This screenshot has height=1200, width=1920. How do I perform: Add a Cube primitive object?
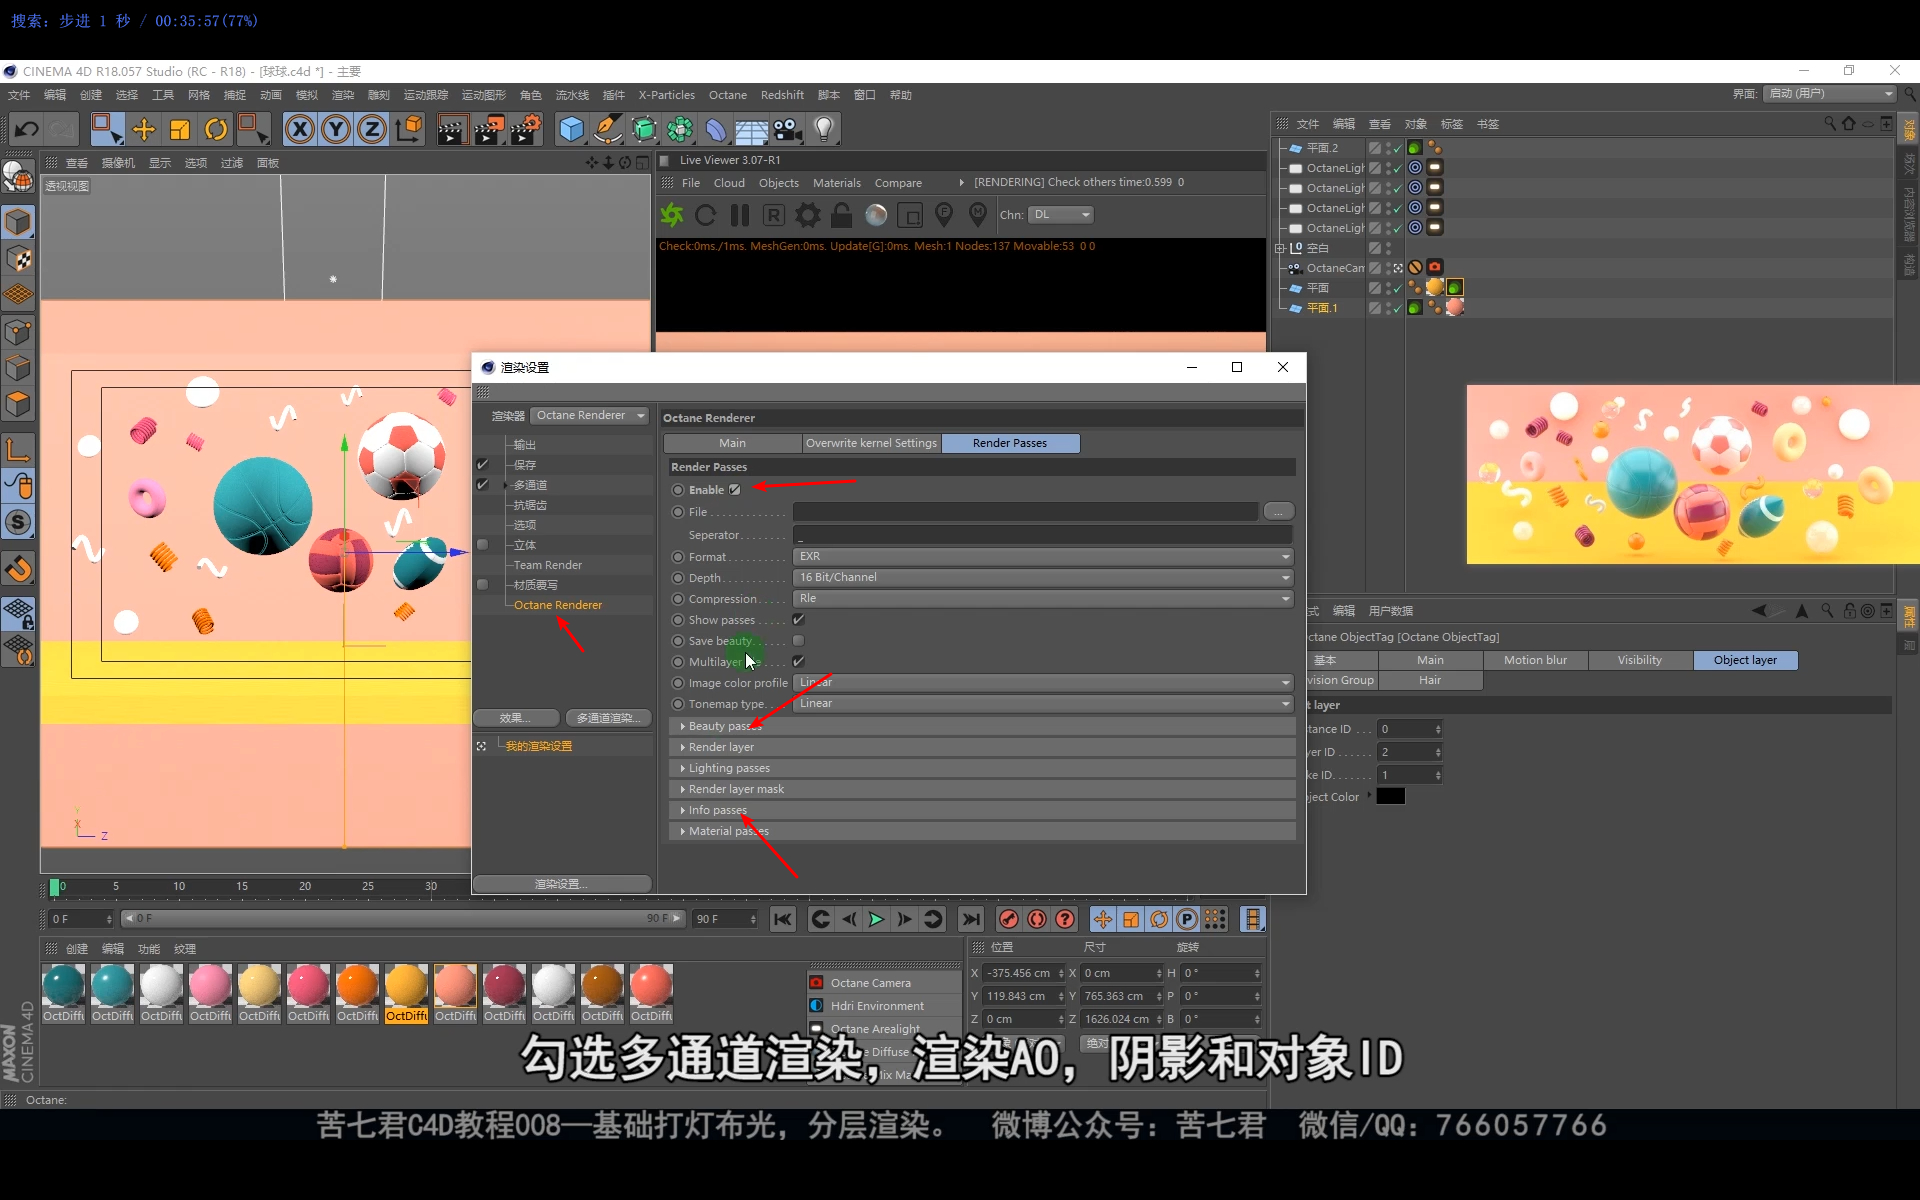[571, 129]
